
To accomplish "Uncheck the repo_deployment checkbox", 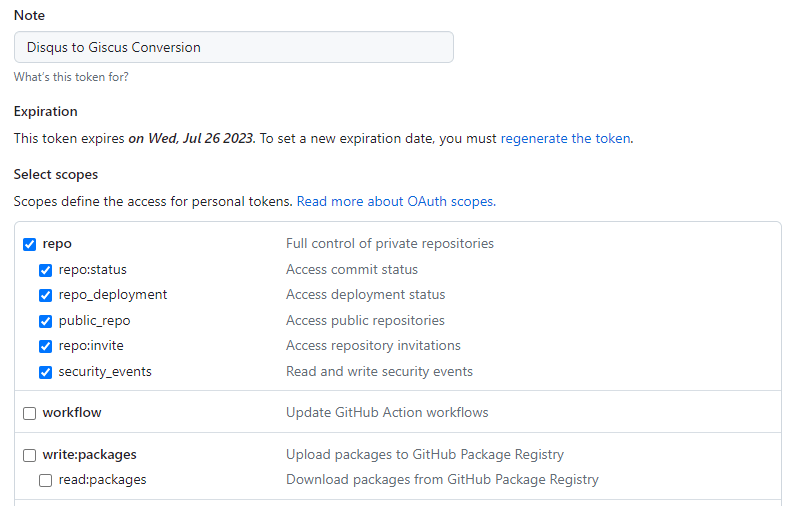I will (x=45, y=295).
